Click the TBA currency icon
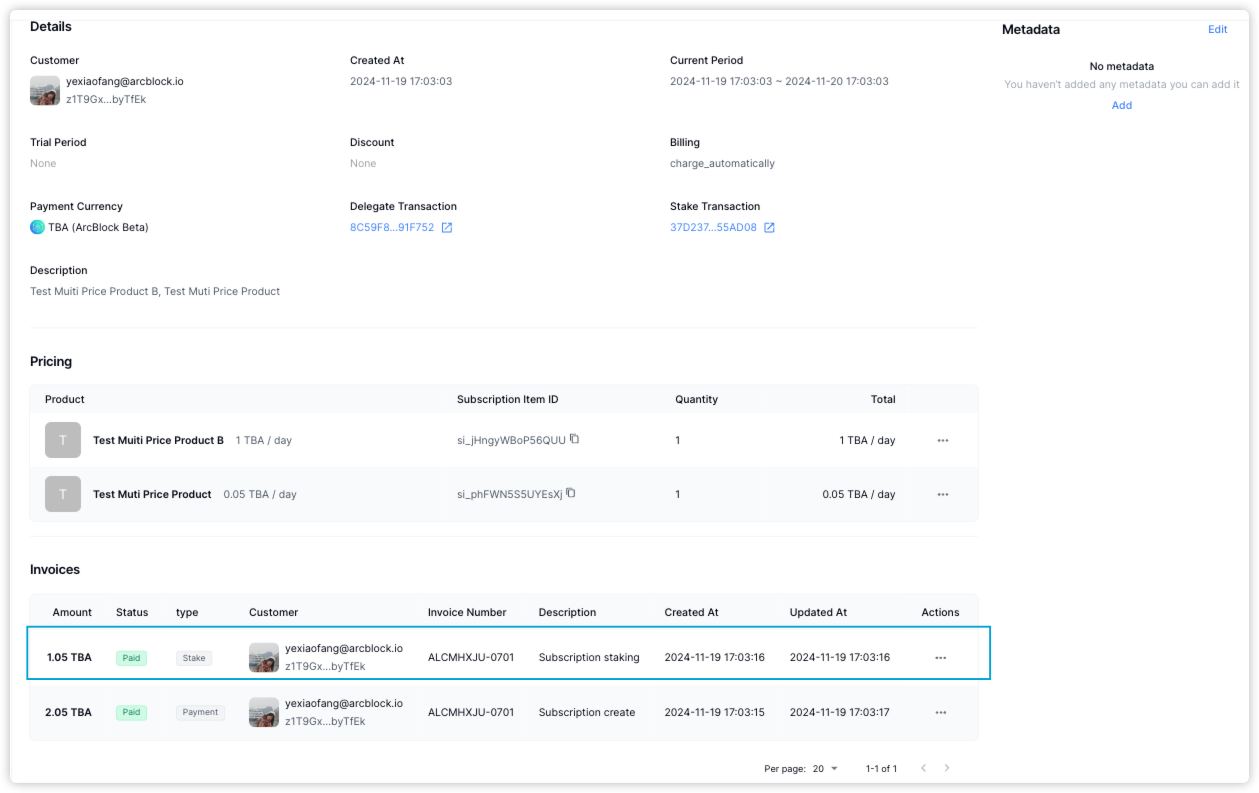This screenshot has width=1259, height=793. click(37, 227)
